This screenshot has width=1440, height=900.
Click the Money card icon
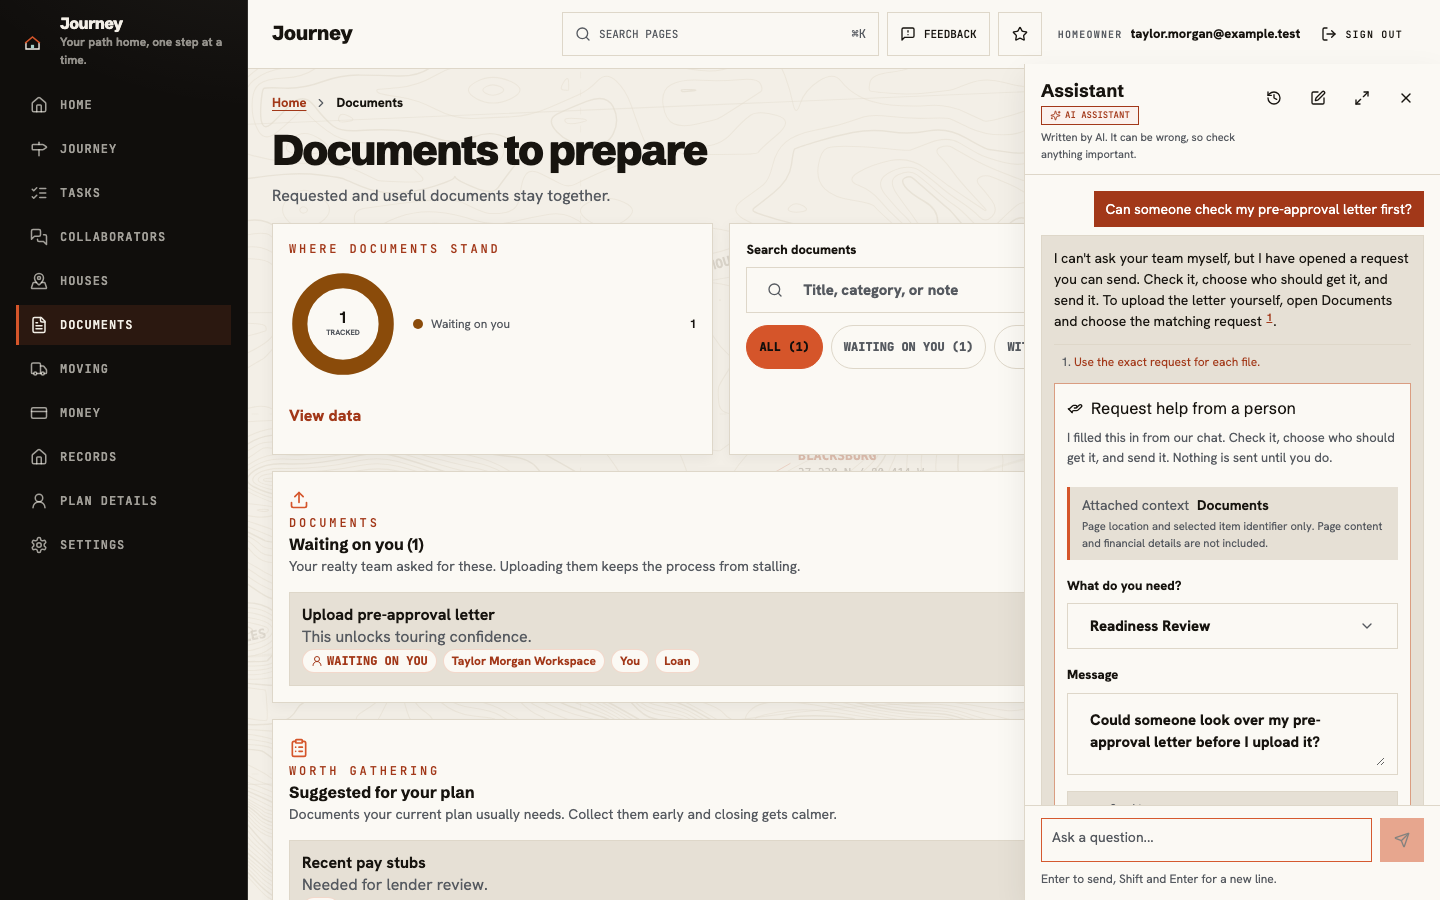click(x=39, y=413)
